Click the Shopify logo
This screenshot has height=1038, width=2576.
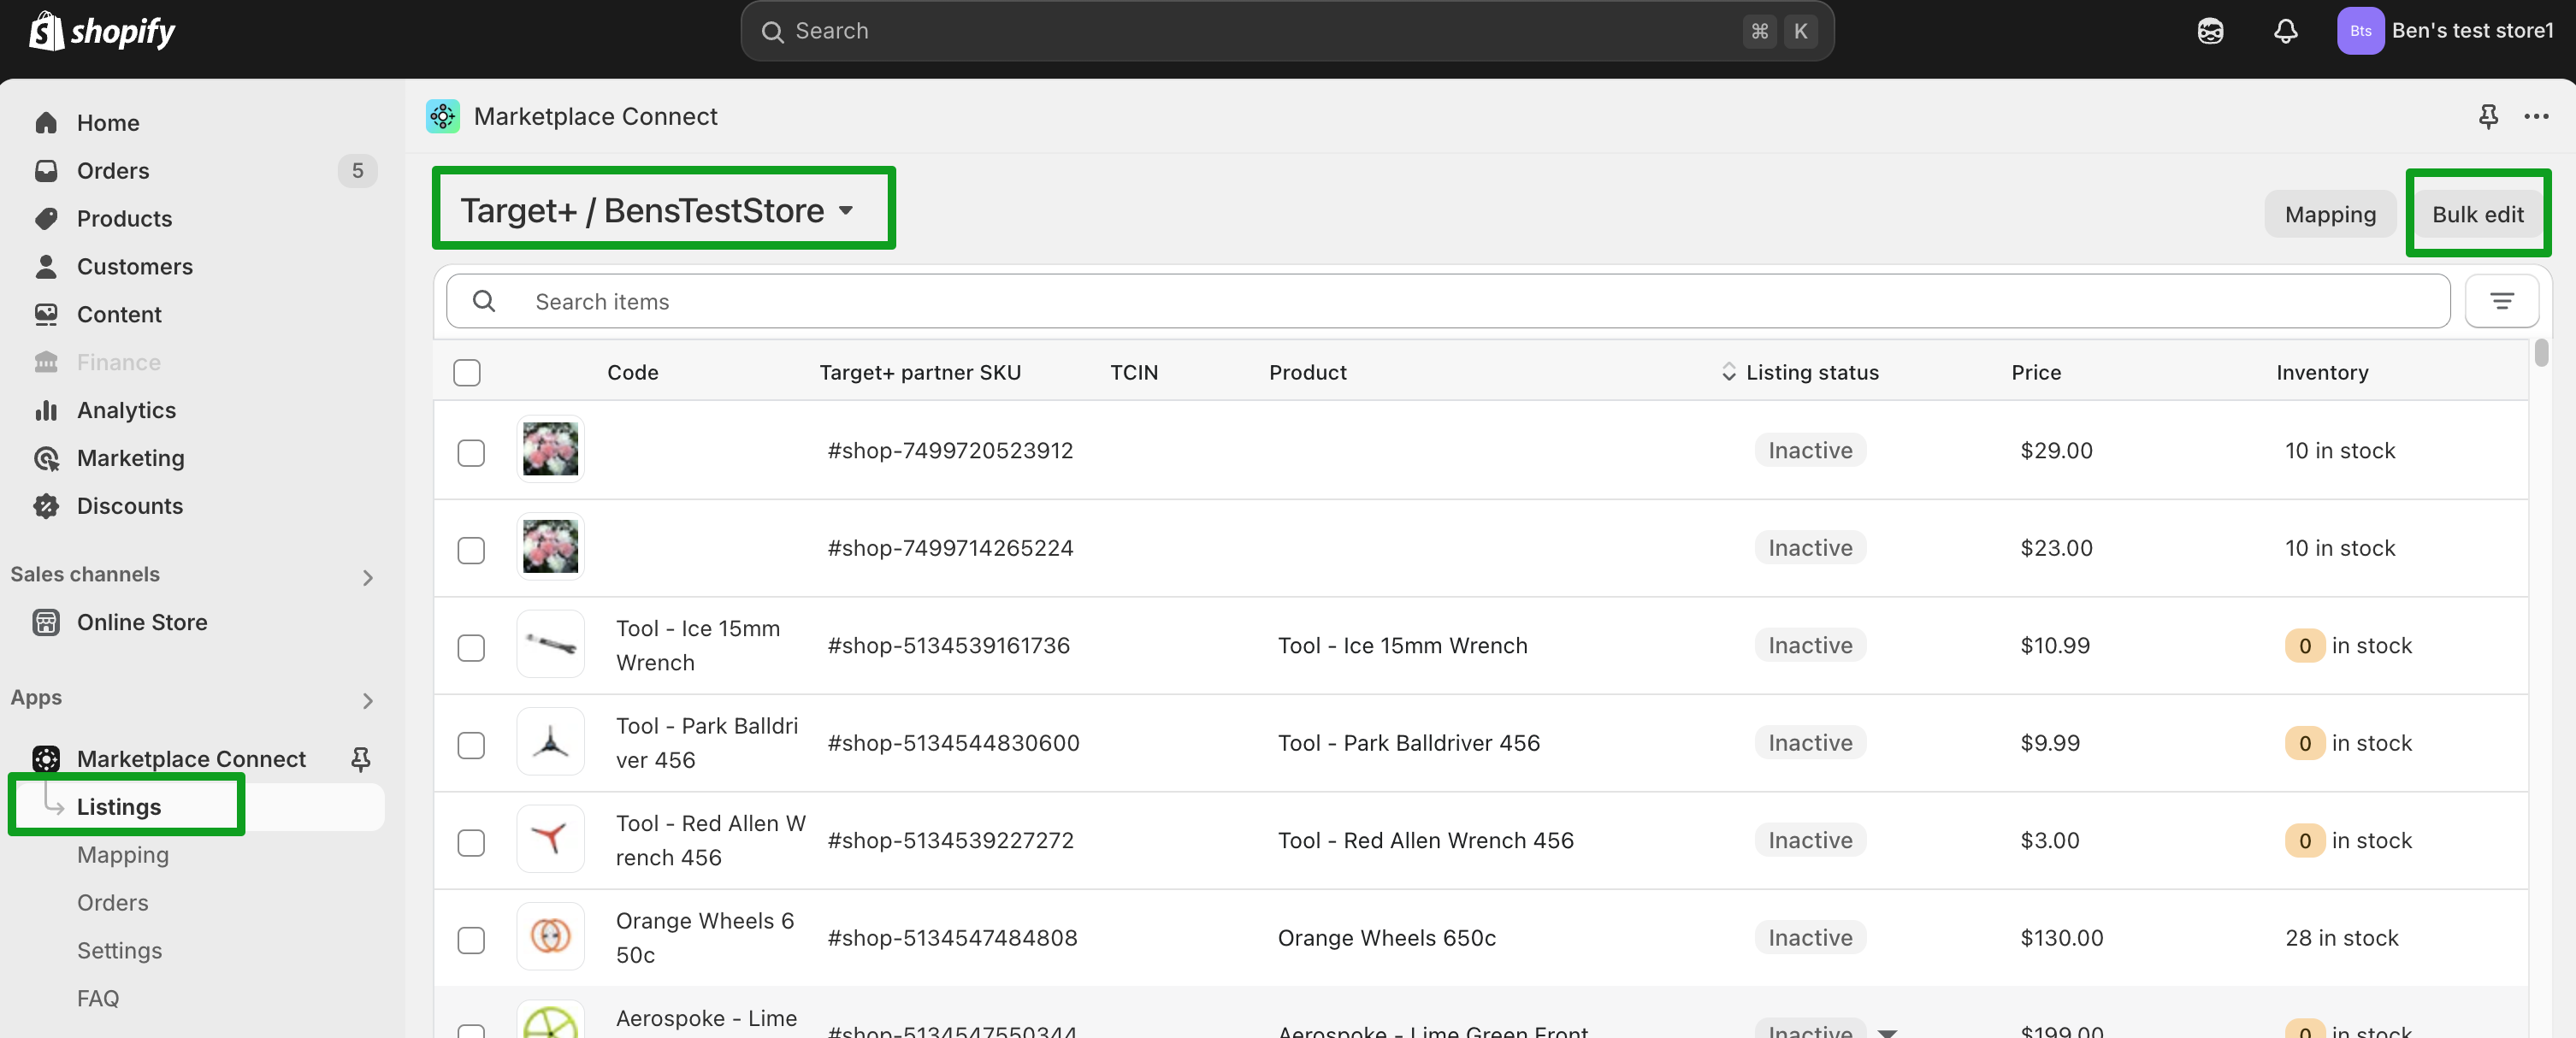[101, 31]
